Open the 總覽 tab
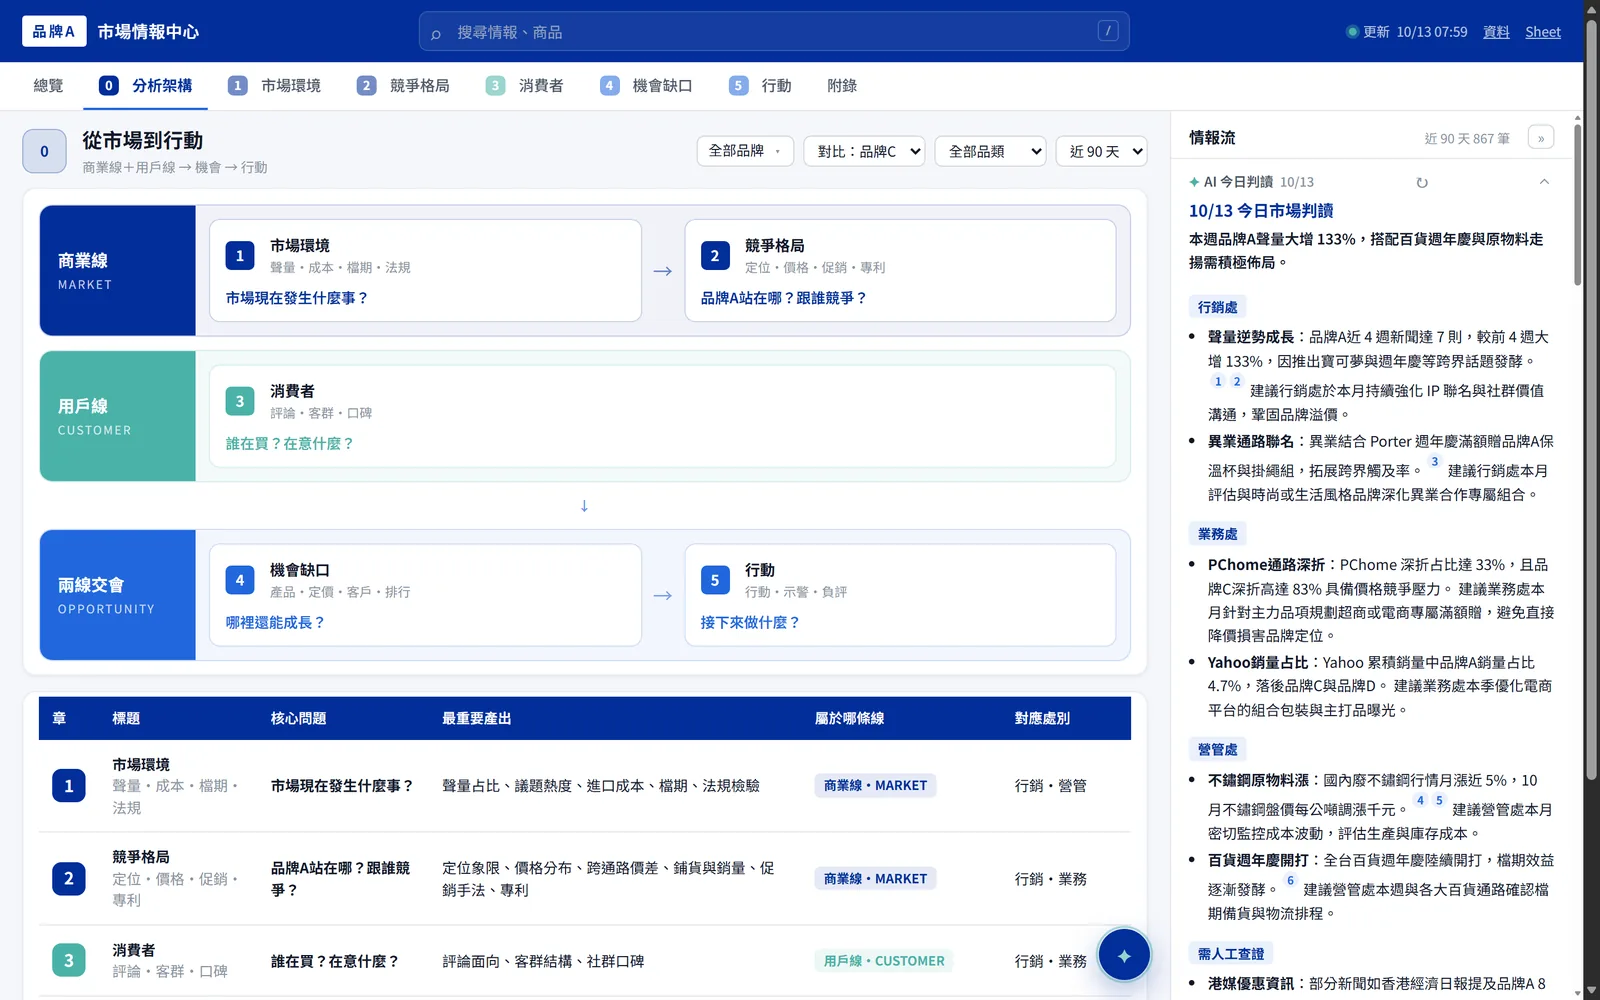Viewport: 1600px width, 1000px height. tap(48, 86)
